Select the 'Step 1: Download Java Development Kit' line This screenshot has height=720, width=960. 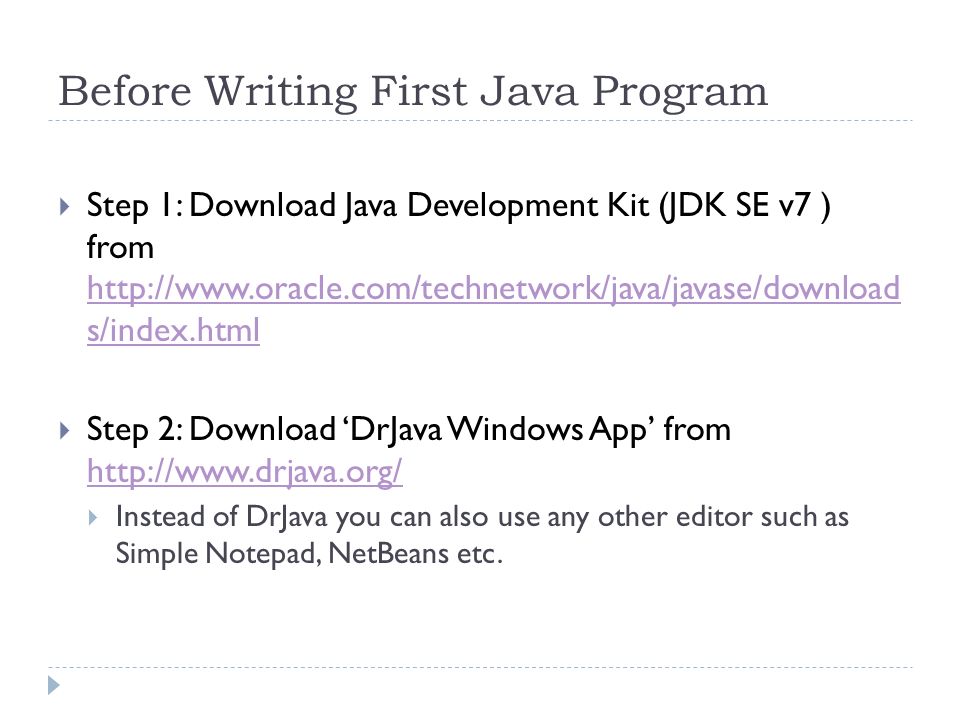(x=459, y=205)
